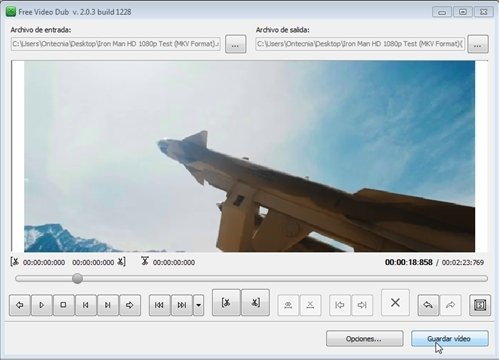Maximize the Free Video Dub window
This screenshot has height=360, width=499.
tap(463, 12)
